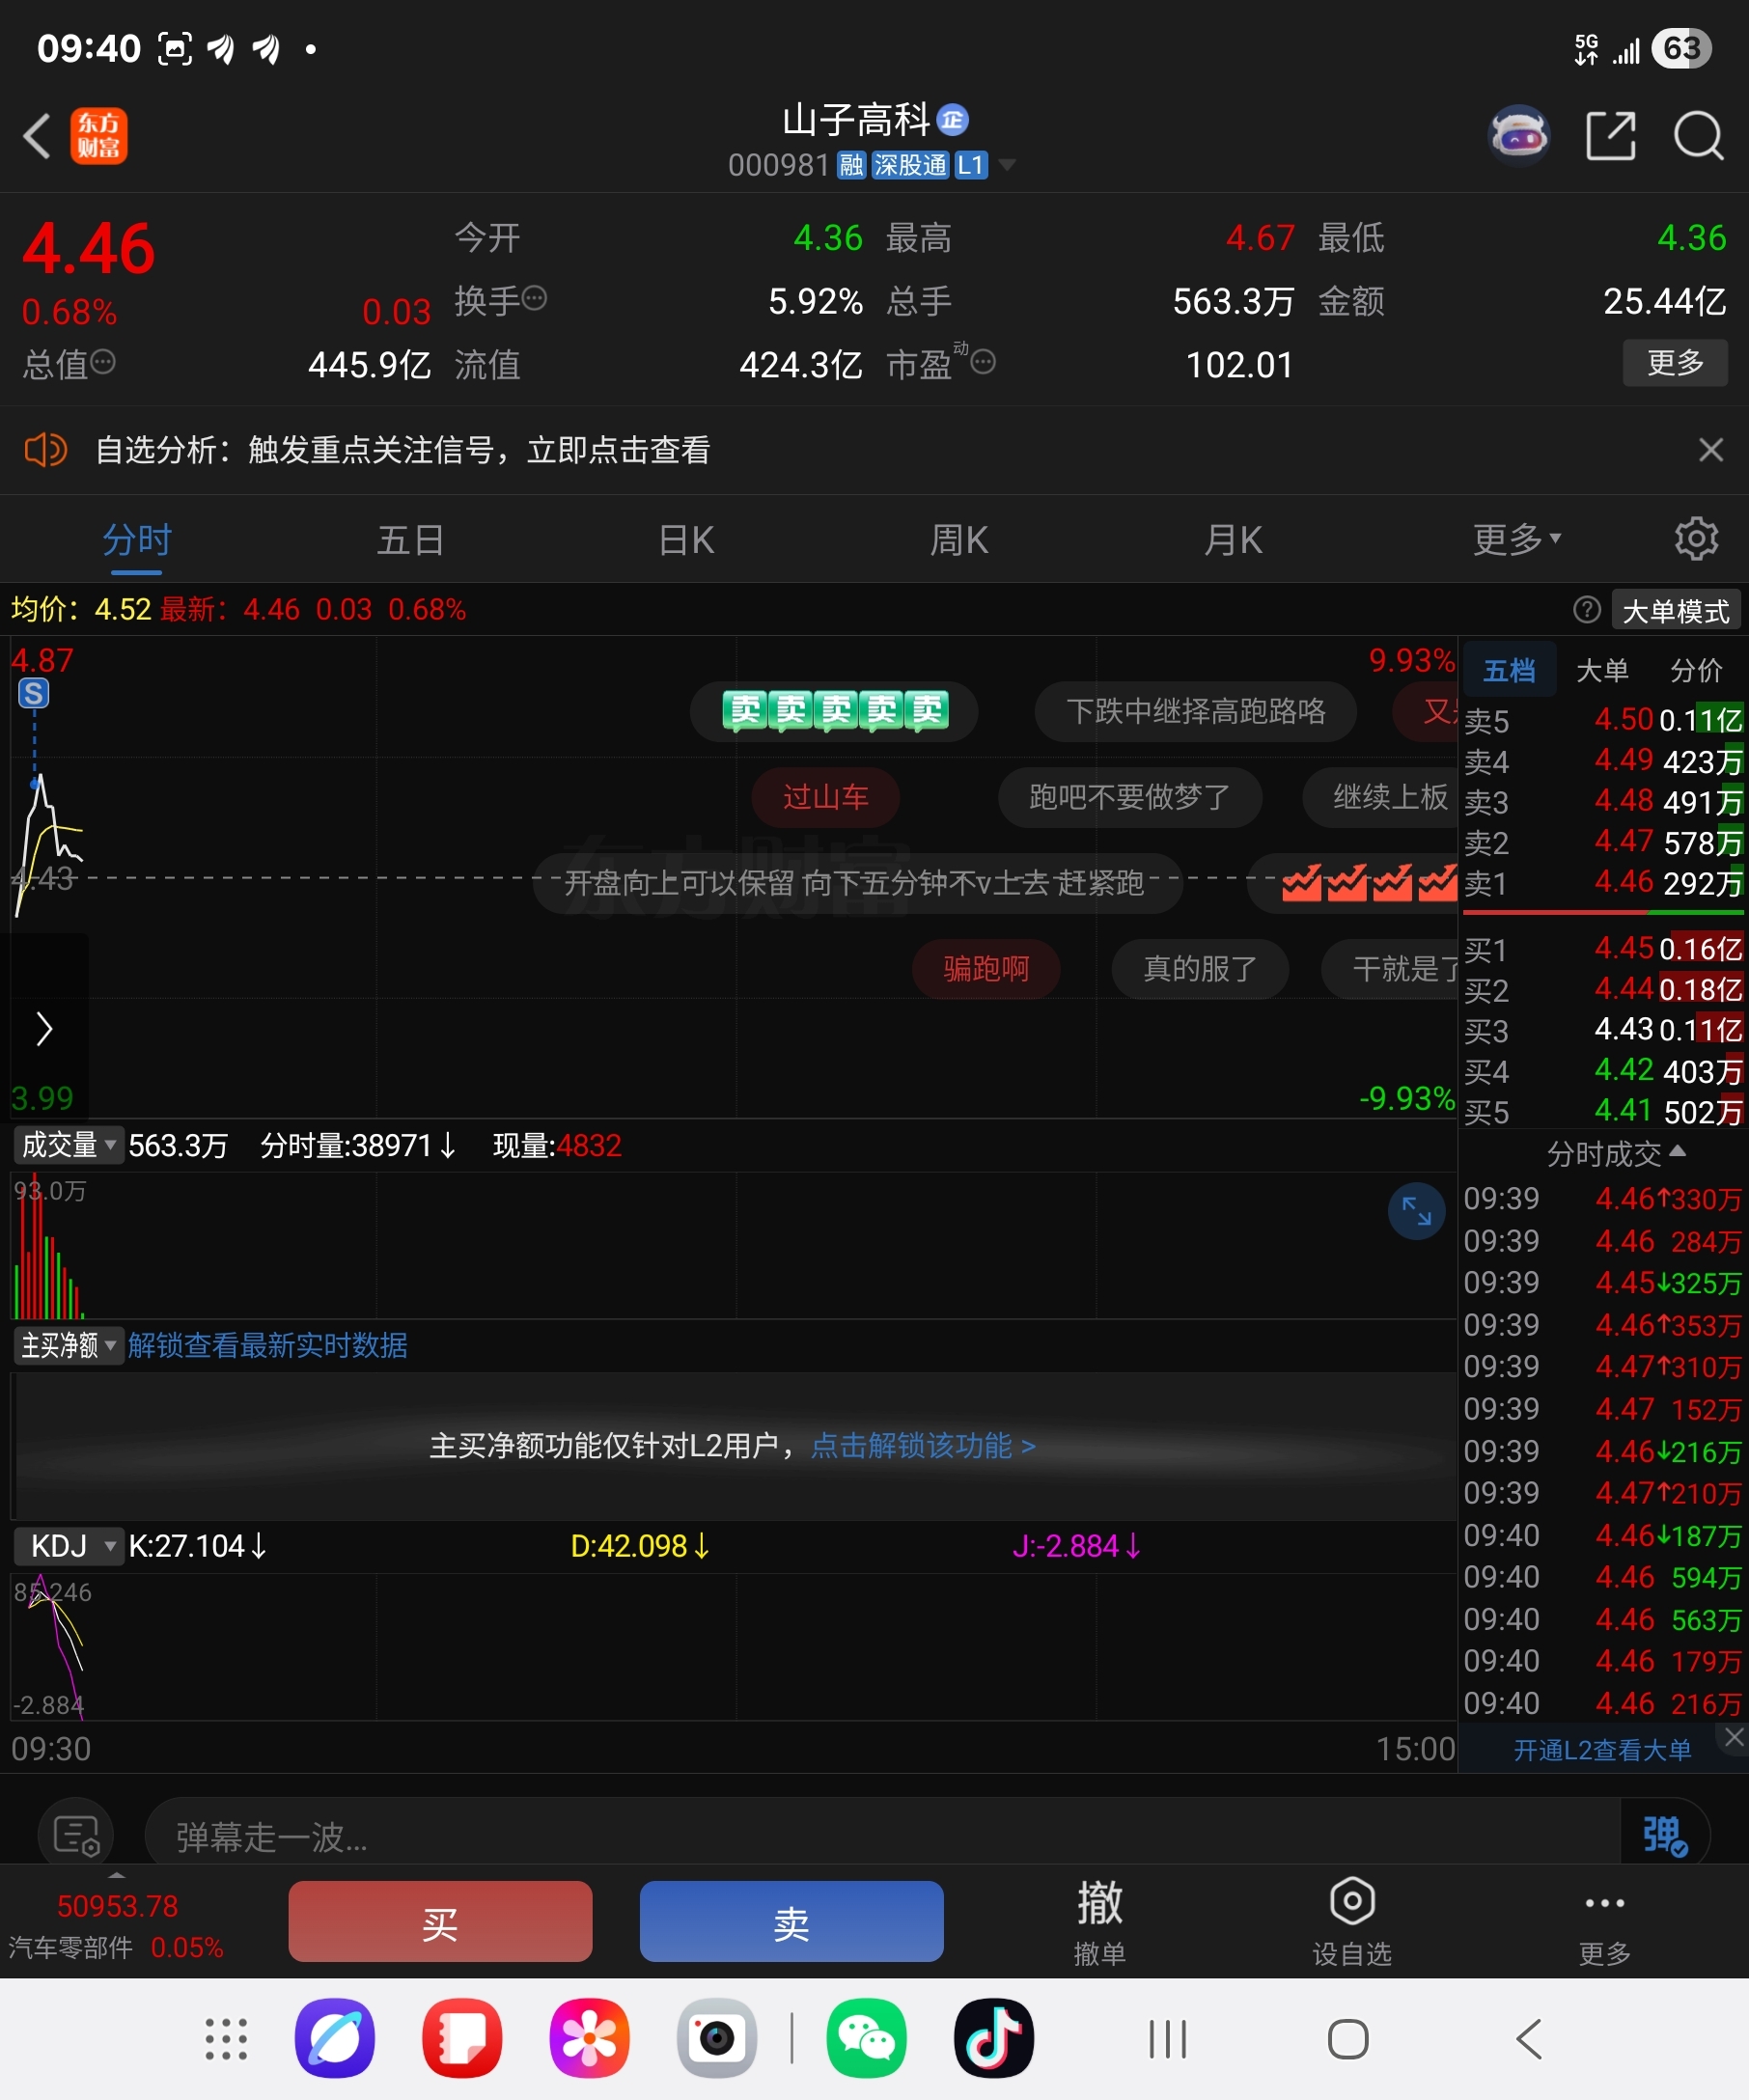
Task: Tap the 更多 quote details button
Action: point(1675,362)
